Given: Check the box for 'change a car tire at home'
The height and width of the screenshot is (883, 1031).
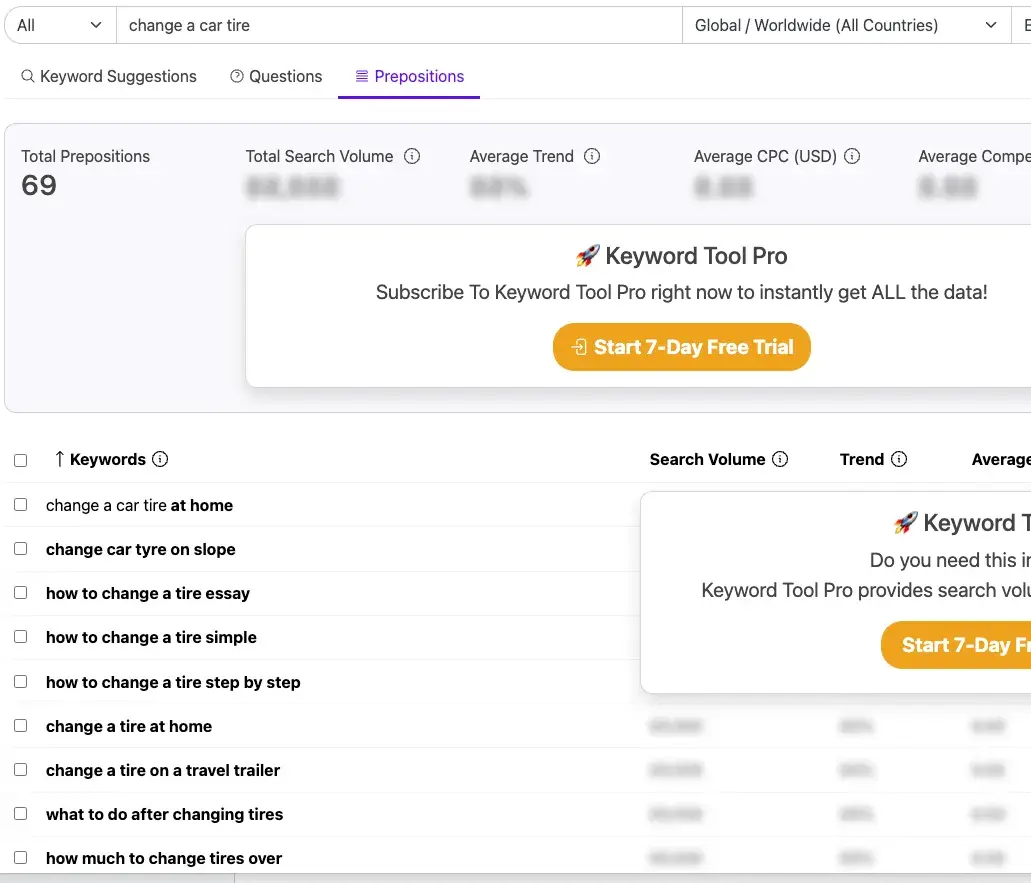Looking at the screenshot, I should [x=20, y=505].
